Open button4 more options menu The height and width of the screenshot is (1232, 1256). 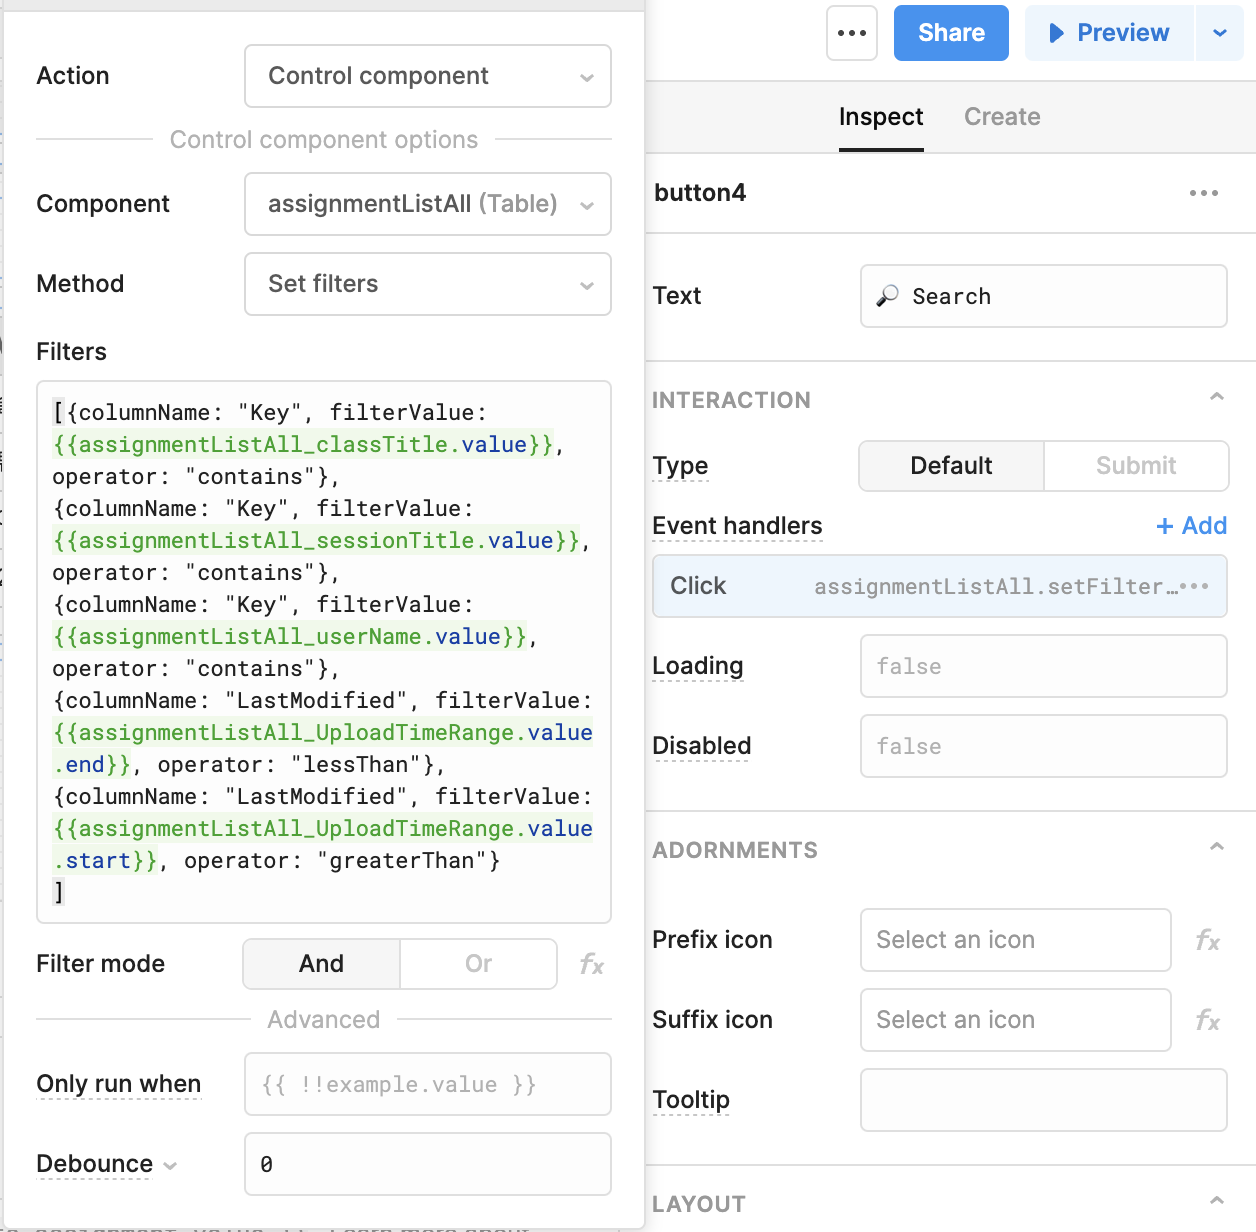(x=1203, y=193)
